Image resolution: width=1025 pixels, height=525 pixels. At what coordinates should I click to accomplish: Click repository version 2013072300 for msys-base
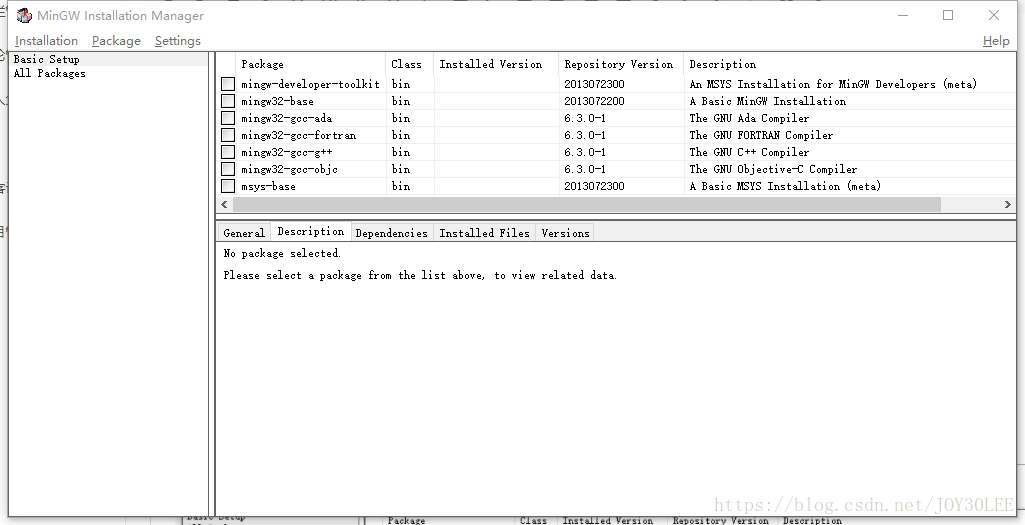(x=594, y=186)
